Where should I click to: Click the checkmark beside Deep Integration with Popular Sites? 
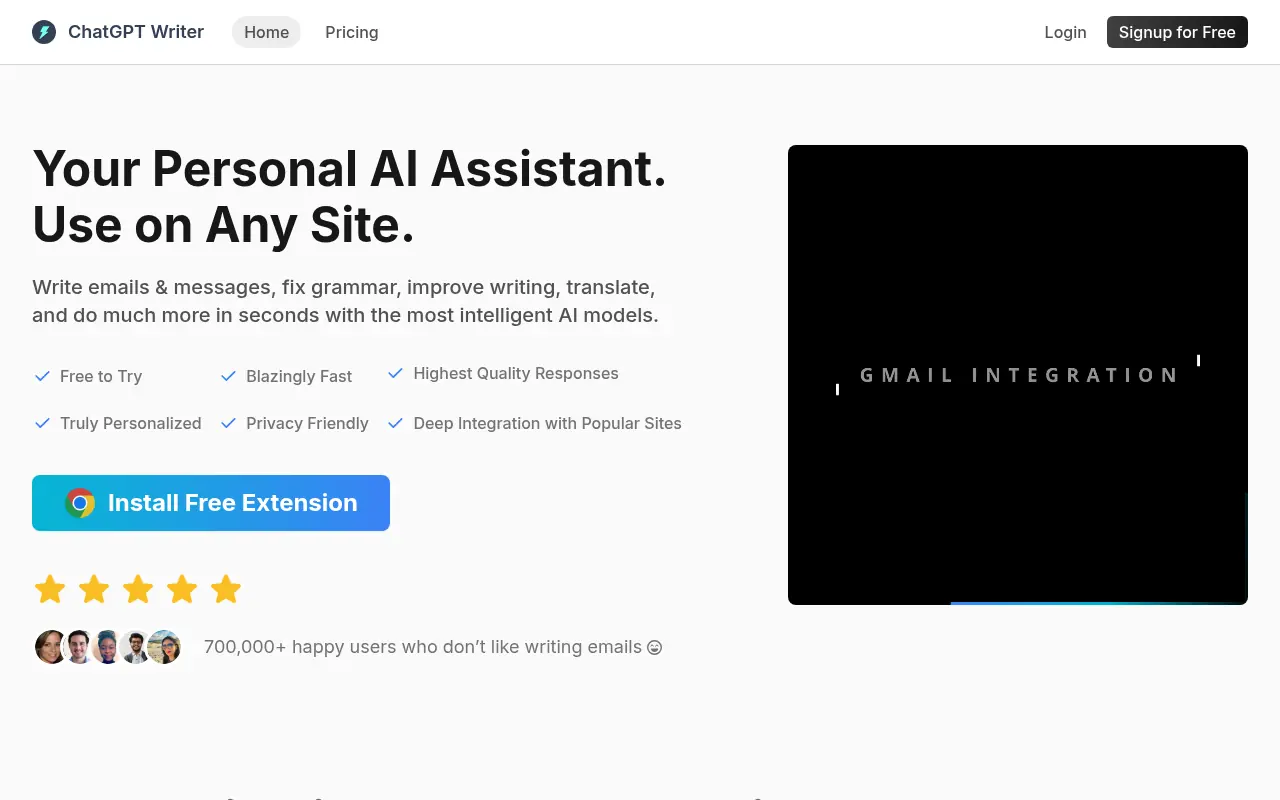tap(395, 423)
